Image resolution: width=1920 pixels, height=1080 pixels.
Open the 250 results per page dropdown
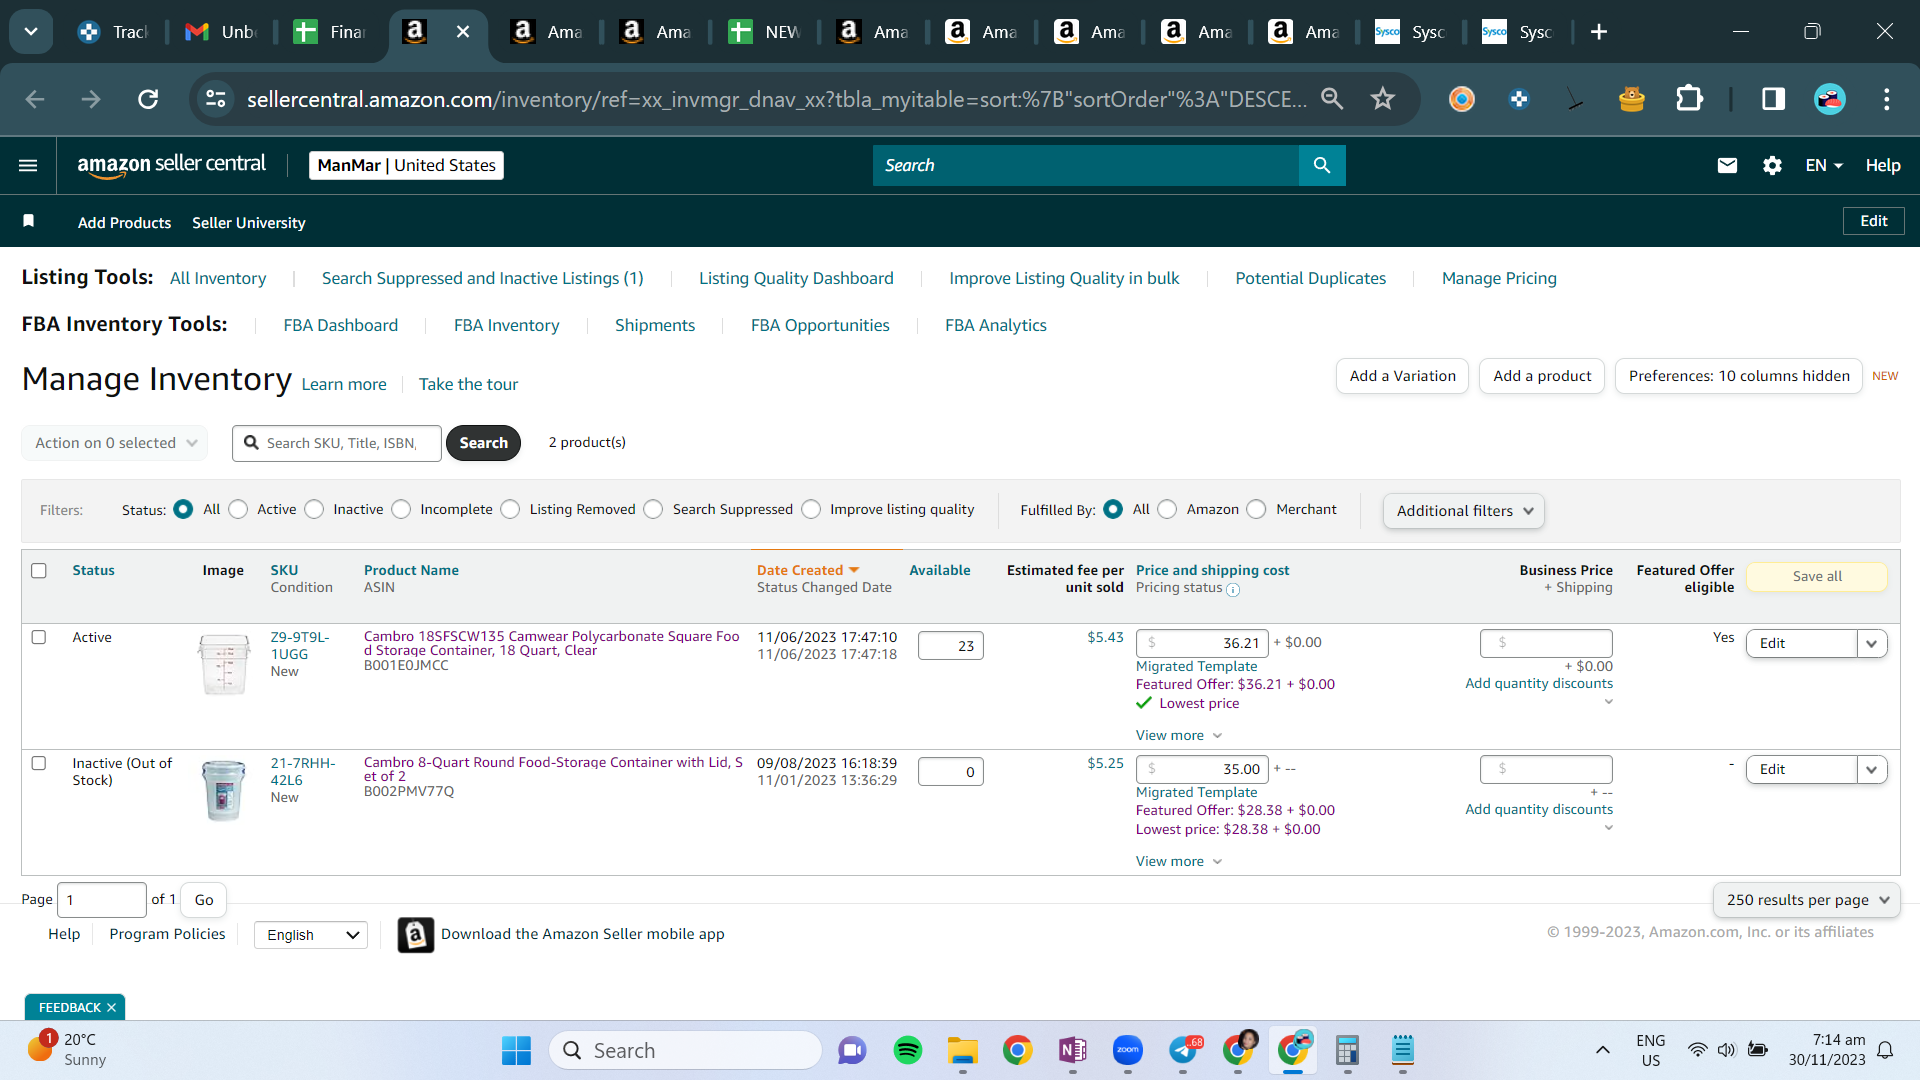point(1807,900)
